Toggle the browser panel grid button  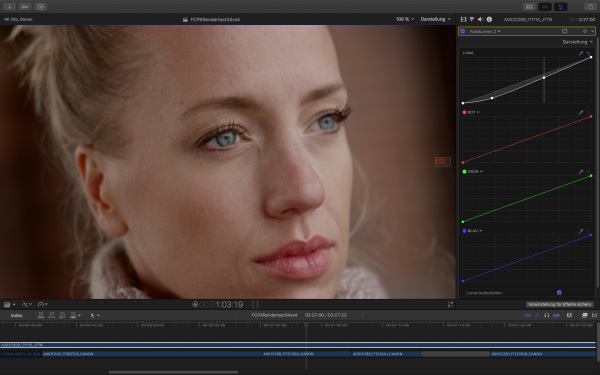[529, 7]
